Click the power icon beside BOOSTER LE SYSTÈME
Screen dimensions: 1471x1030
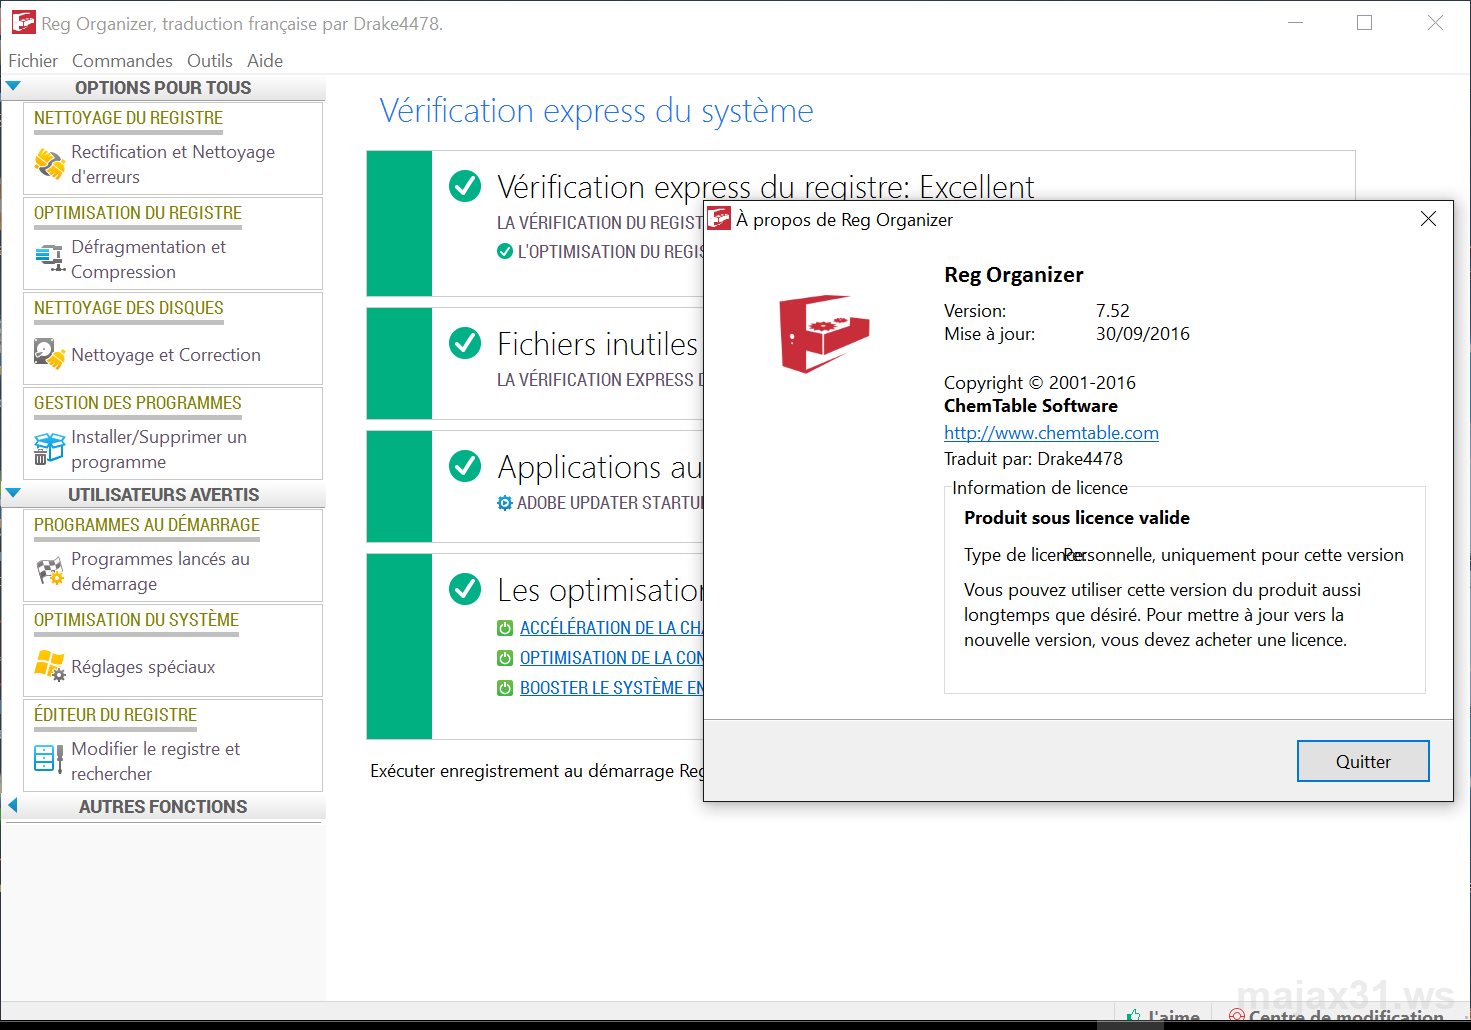505,688
